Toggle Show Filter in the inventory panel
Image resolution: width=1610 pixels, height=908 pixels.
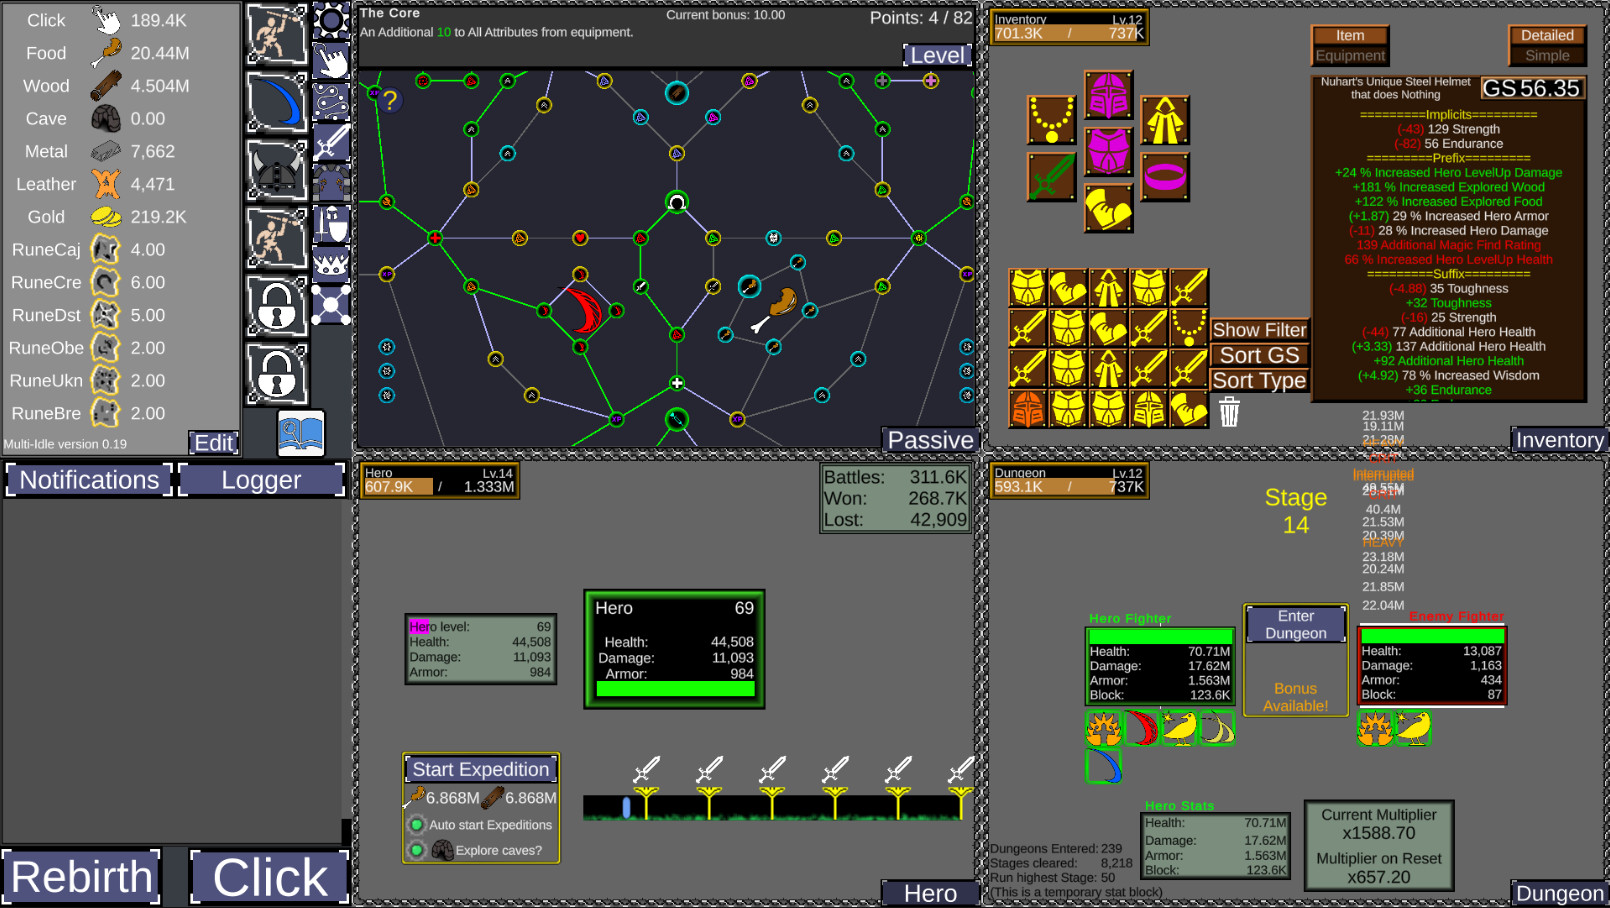[1259, 329]
